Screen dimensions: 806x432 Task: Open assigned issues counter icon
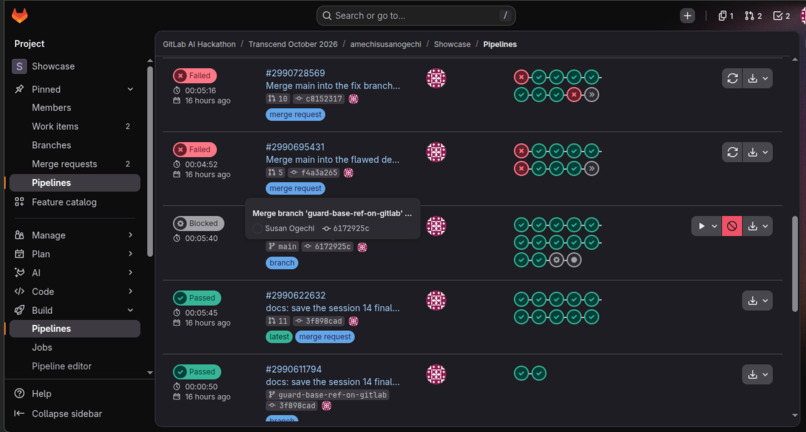pyautogui.click(x=726, y=16)
